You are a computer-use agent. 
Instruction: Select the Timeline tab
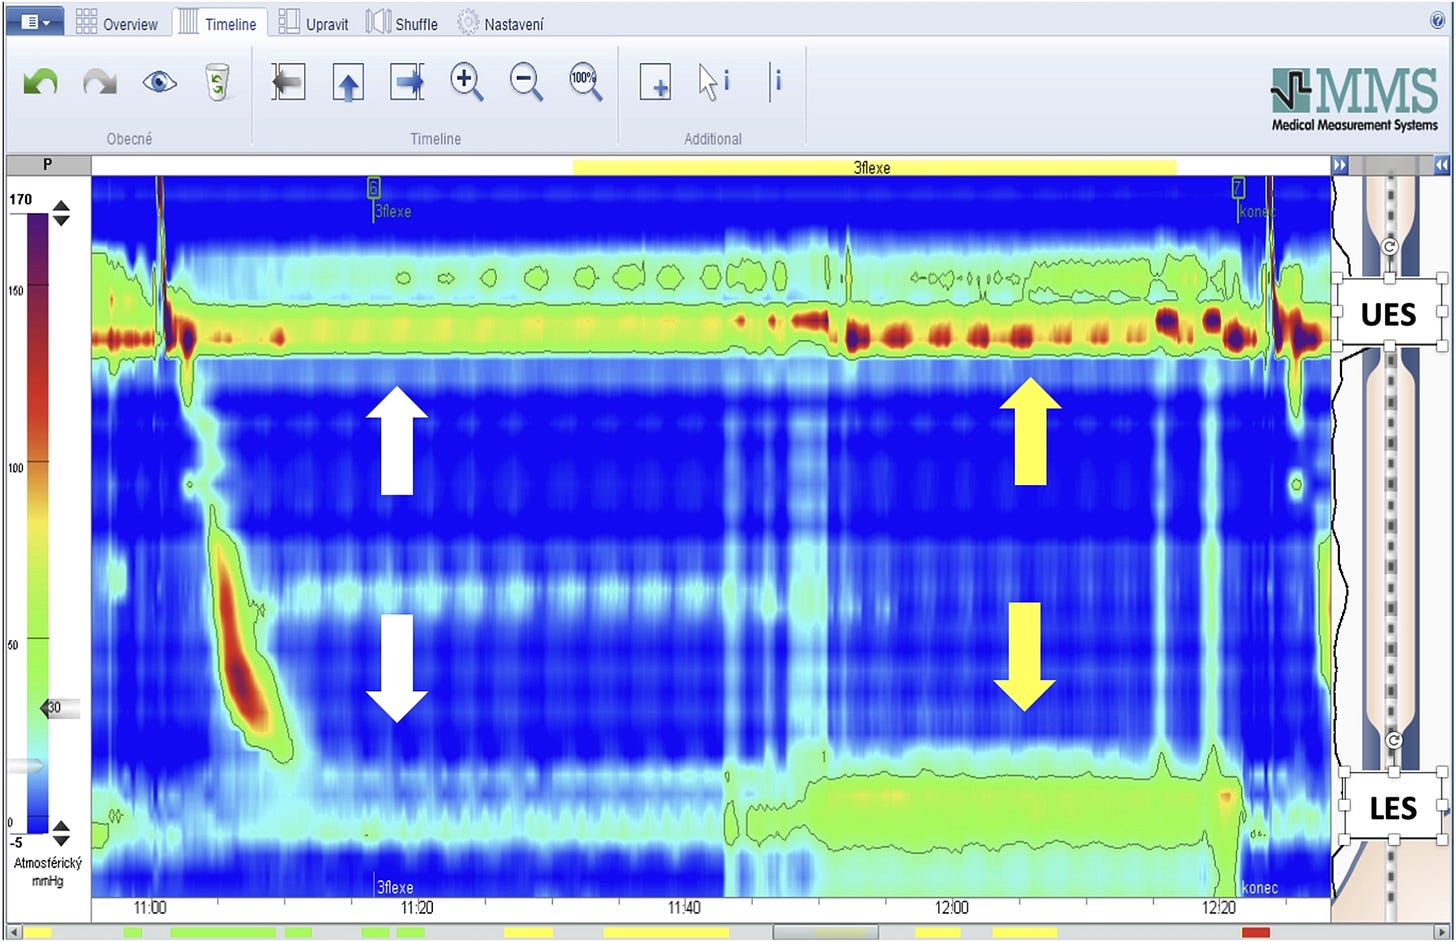tap(218, 23)
